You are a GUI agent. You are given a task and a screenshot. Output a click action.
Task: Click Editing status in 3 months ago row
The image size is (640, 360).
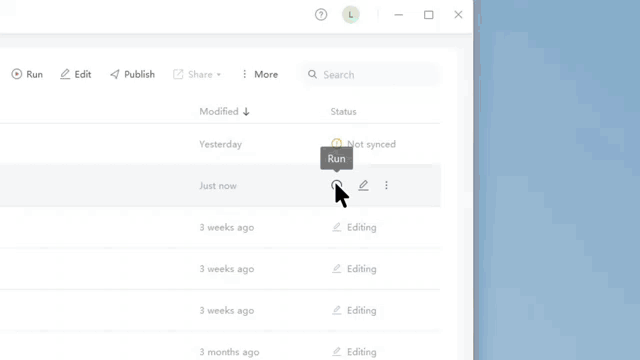(354, 352)
